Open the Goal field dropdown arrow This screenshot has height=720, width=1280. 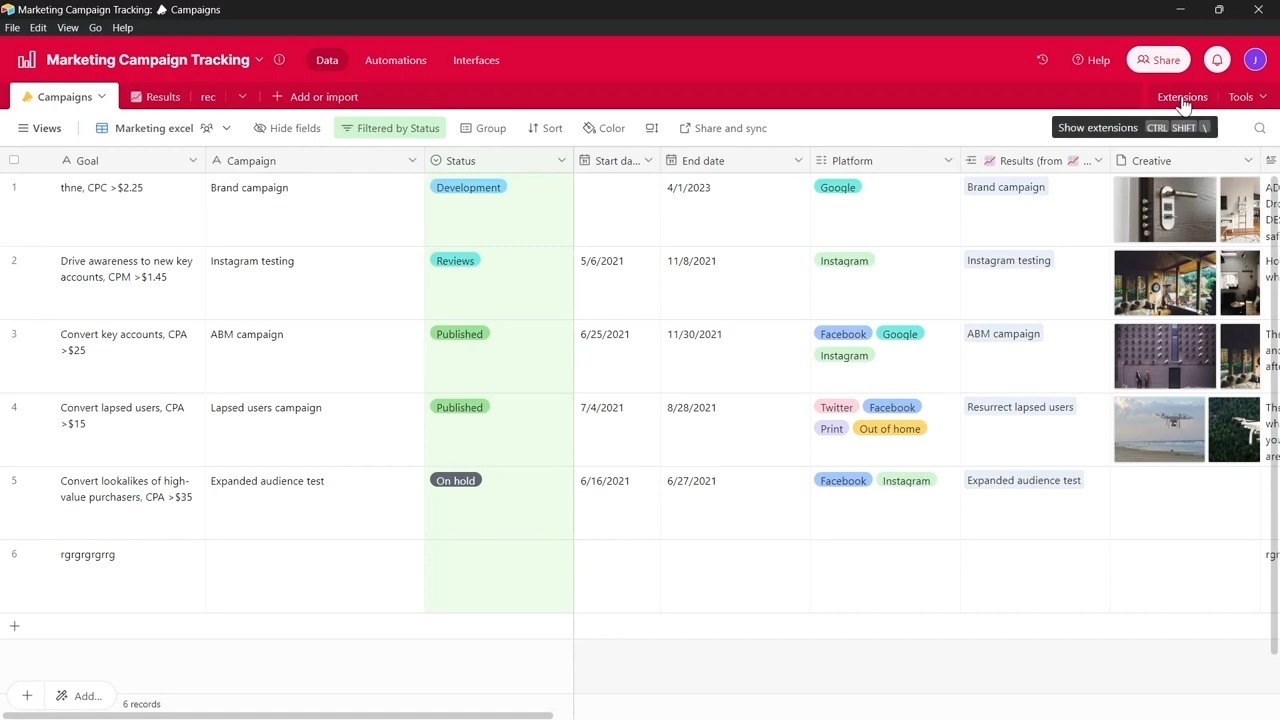pos(193,161)
